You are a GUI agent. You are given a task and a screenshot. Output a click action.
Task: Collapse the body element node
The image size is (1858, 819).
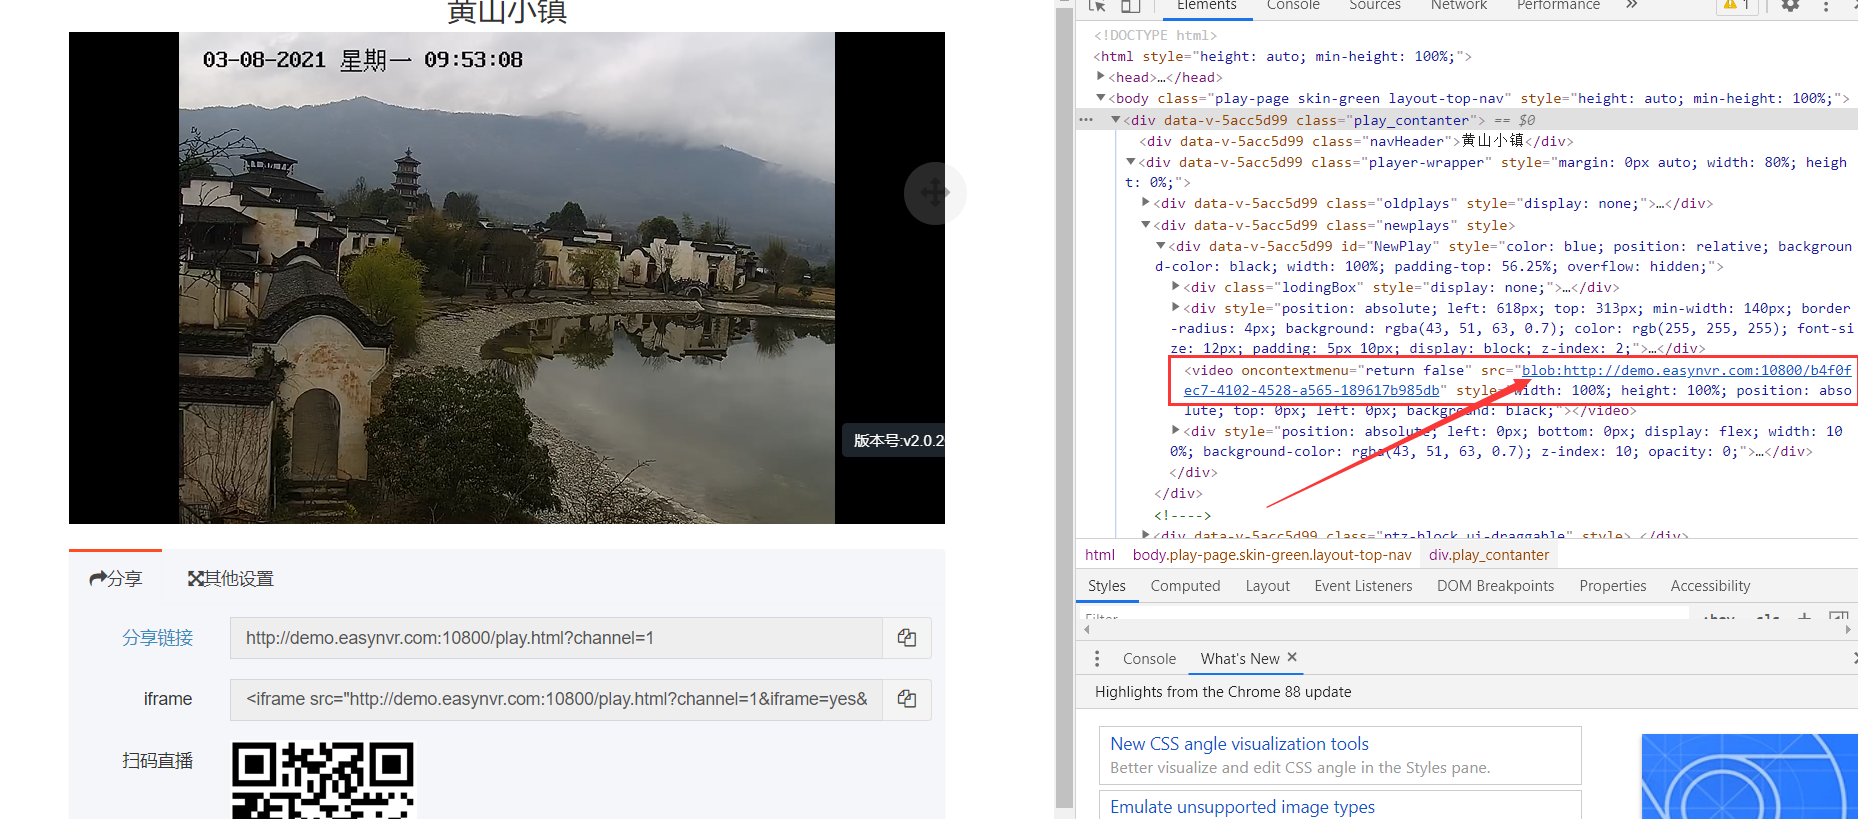tap(1100, 97)
